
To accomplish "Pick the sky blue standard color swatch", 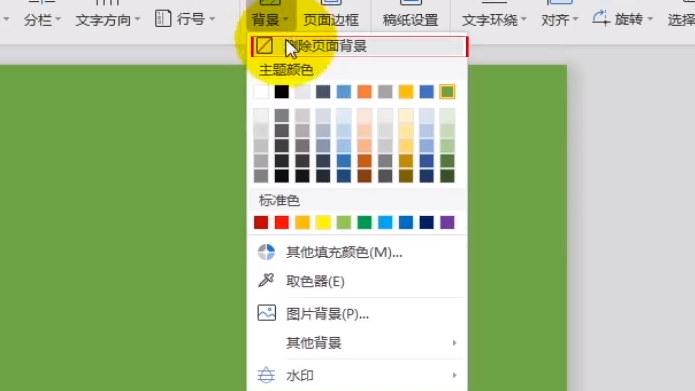I will [385, 222].
